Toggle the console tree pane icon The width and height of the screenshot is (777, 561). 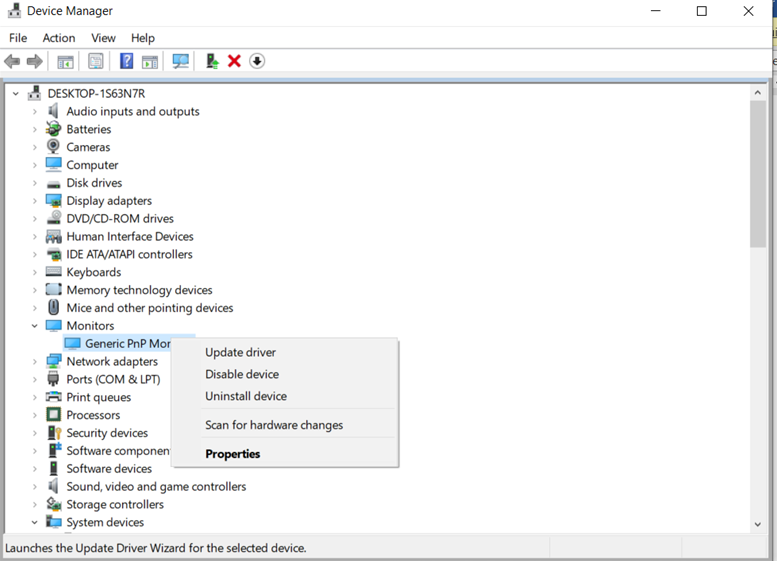(x=65, y=61)
